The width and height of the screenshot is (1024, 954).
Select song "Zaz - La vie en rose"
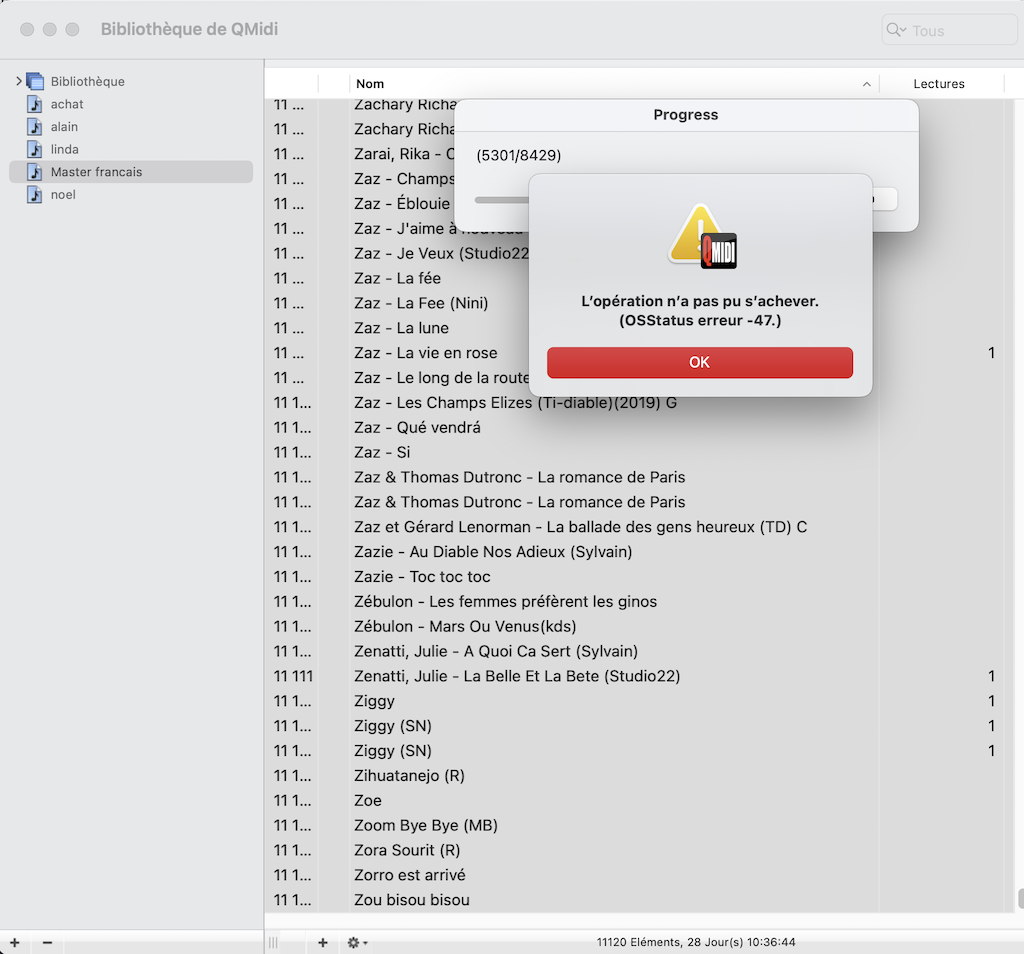(x=426, y=353)
